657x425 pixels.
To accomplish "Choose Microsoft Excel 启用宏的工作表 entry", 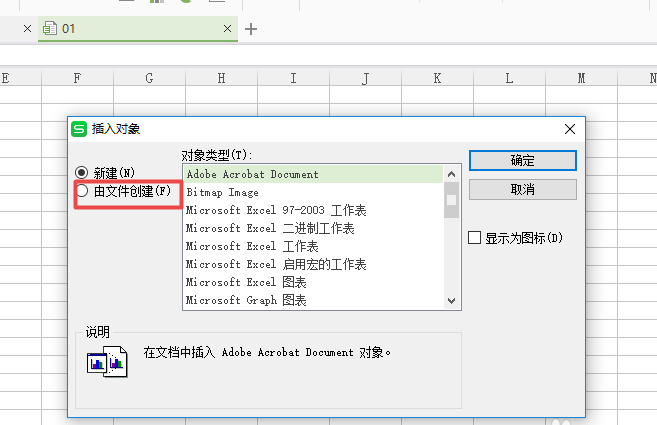I will (313, 264).
